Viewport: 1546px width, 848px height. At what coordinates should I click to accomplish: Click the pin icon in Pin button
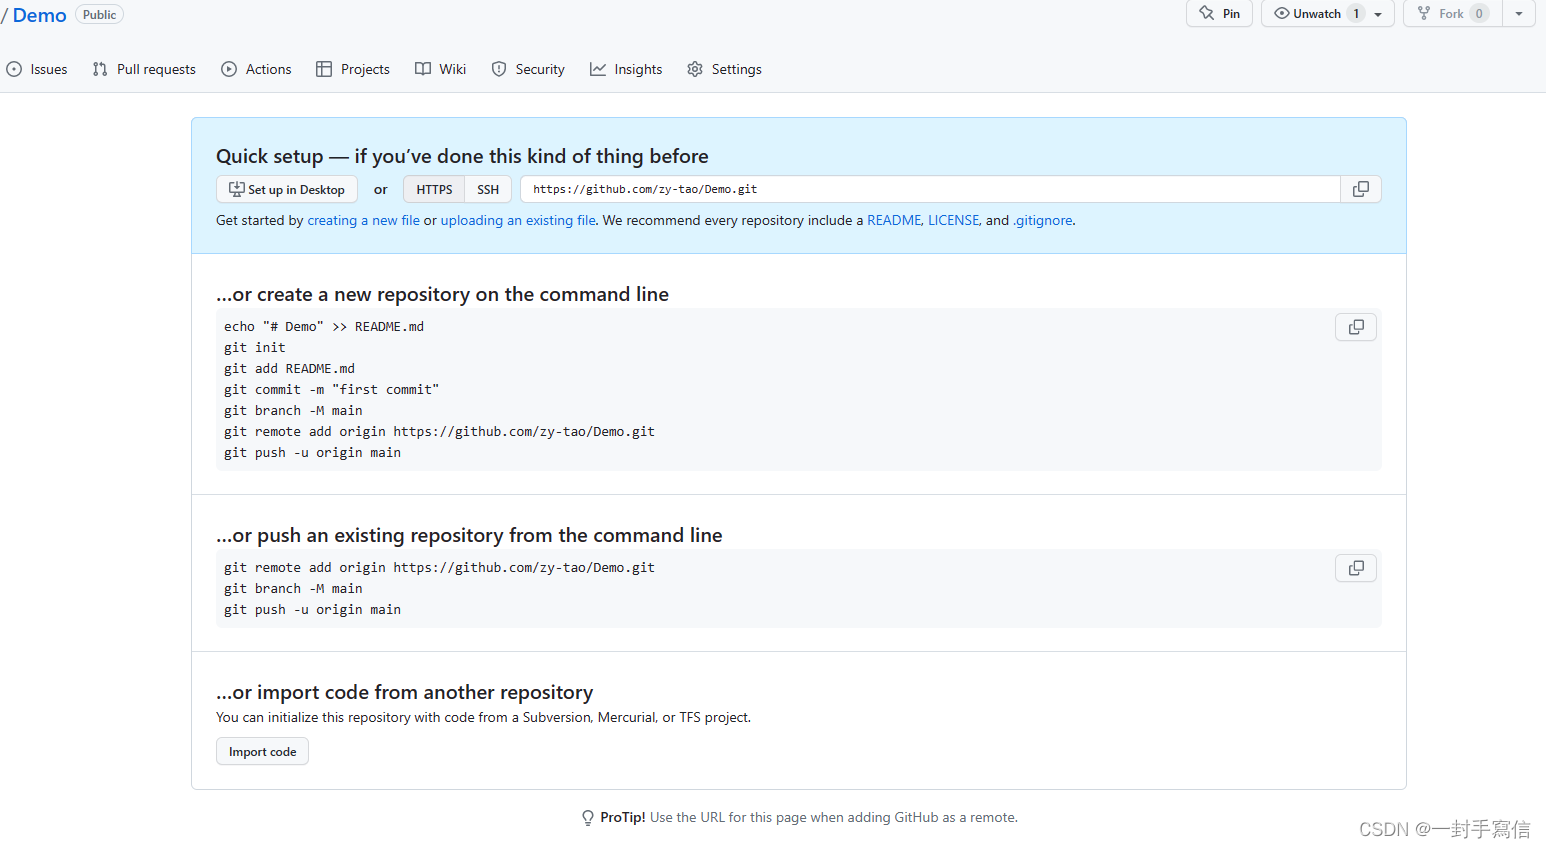coord(1207,13)
